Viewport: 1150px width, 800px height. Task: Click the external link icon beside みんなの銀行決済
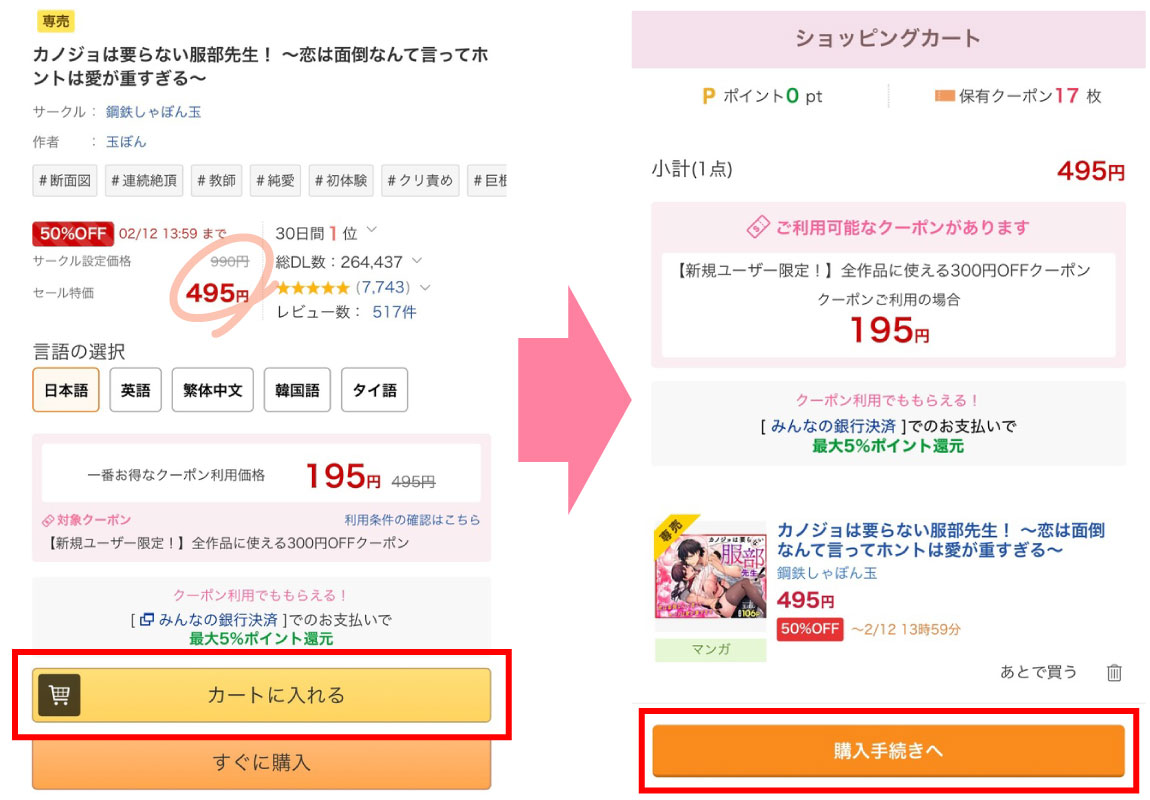click(x=146, y=620)
